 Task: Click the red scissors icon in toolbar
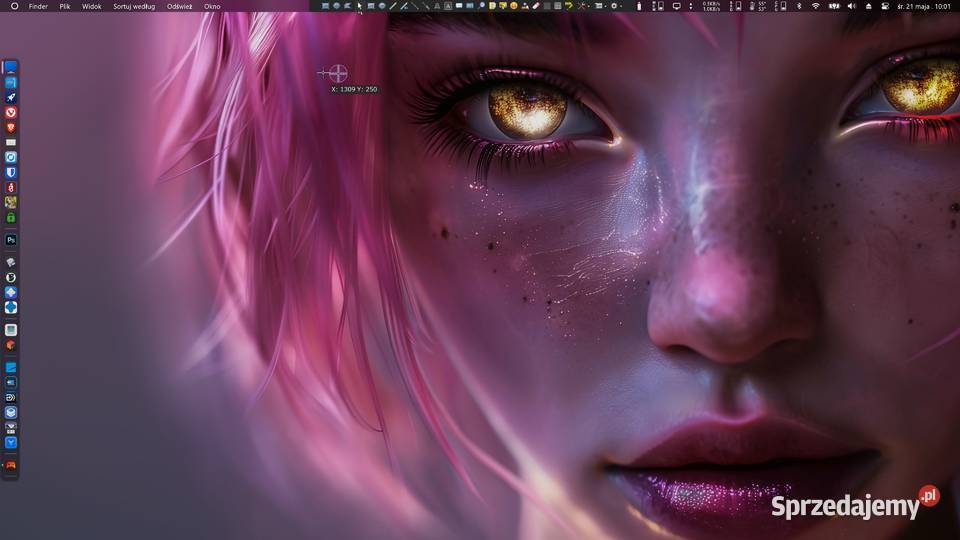(x=582, y=6)
